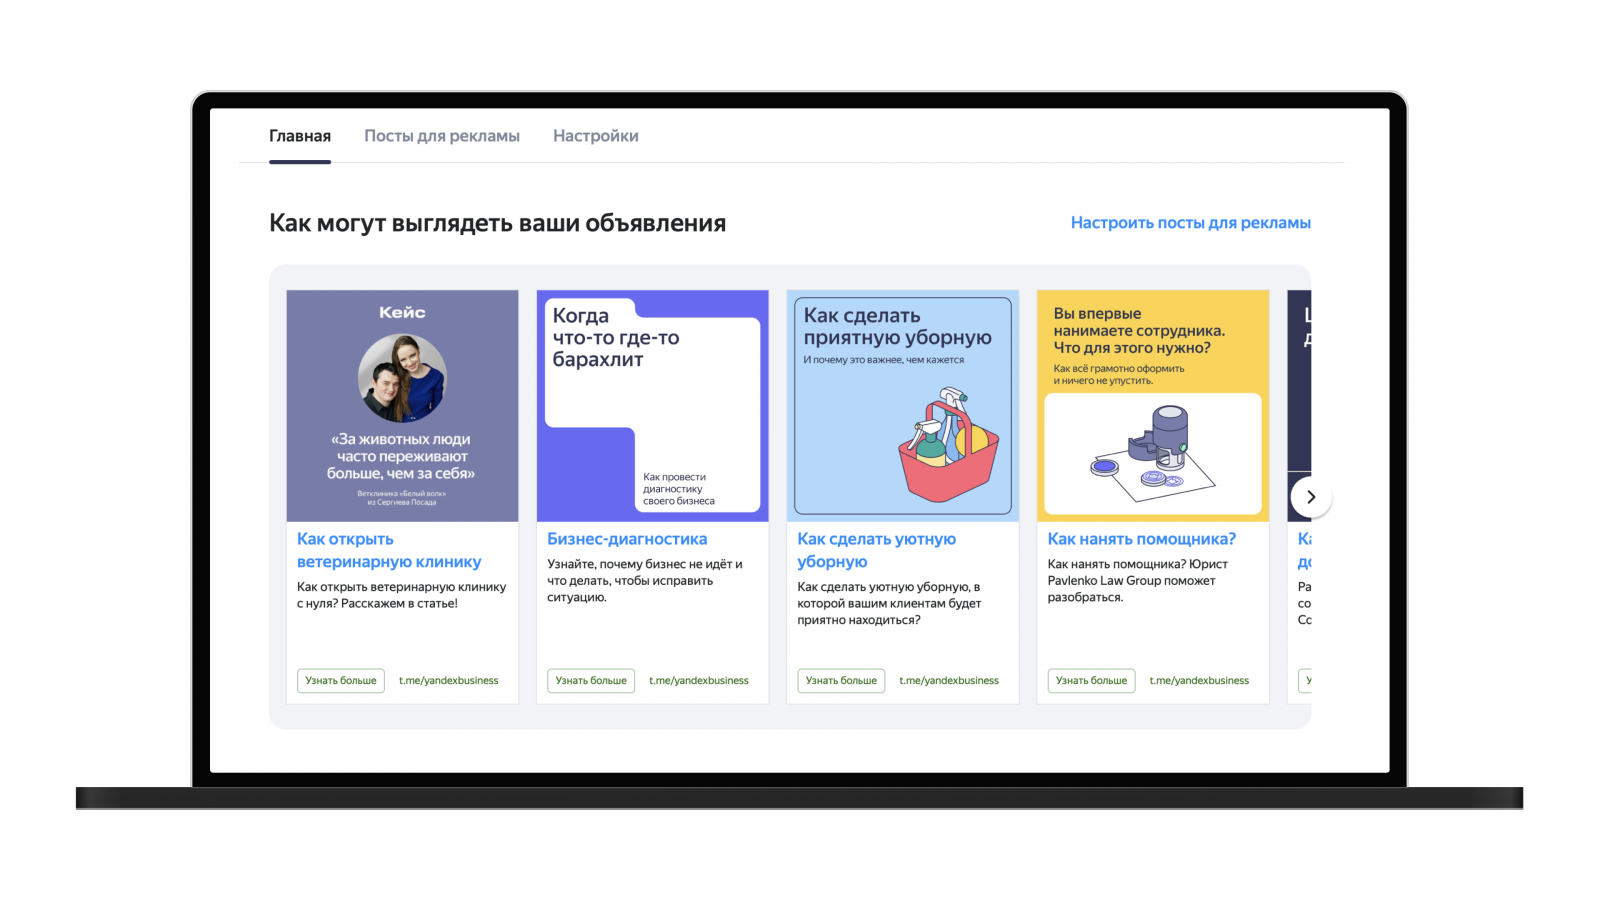Click Узнать больше on Бизнес-диагностика card
Screen dimensions: 1600x900
[x=591, y=681]
